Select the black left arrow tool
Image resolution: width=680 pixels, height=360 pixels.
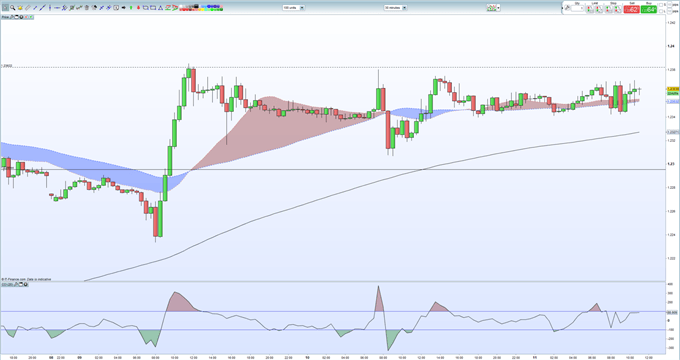124,7
